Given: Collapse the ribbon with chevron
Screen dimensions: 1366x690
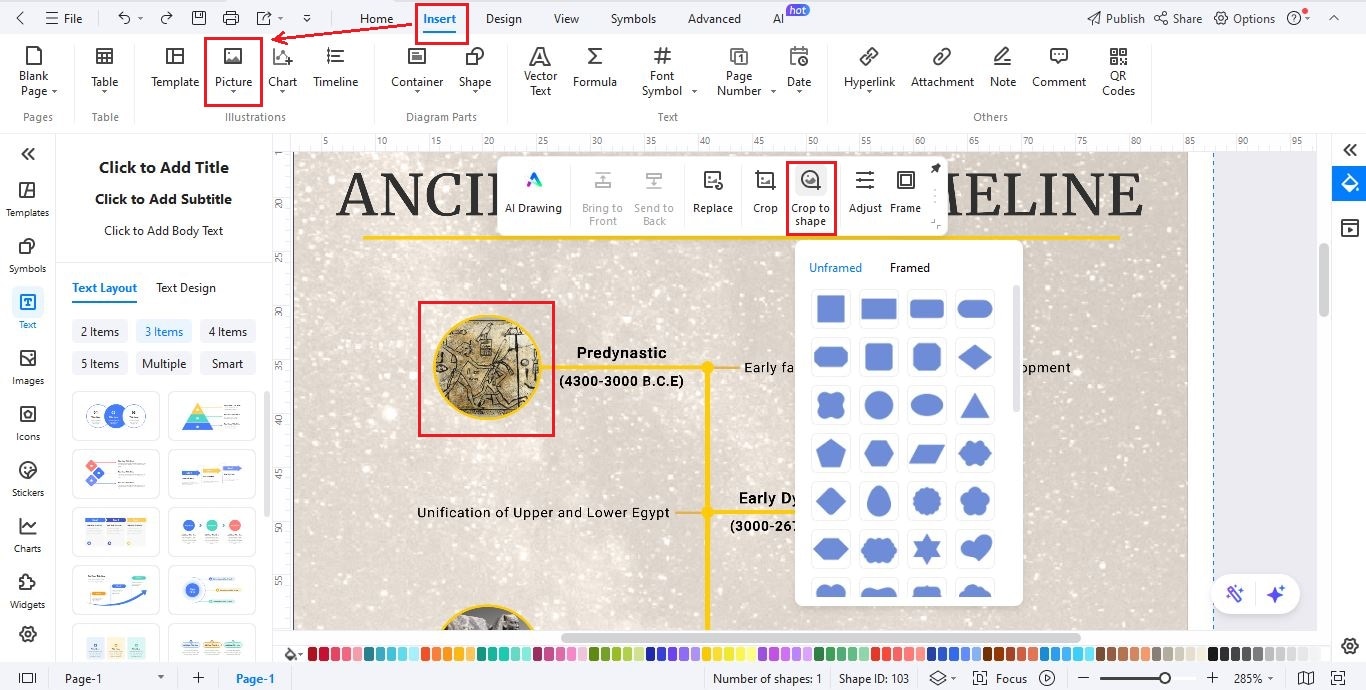Looking at the screenshot, I should pyautogui.click(x=1333, y=18).
